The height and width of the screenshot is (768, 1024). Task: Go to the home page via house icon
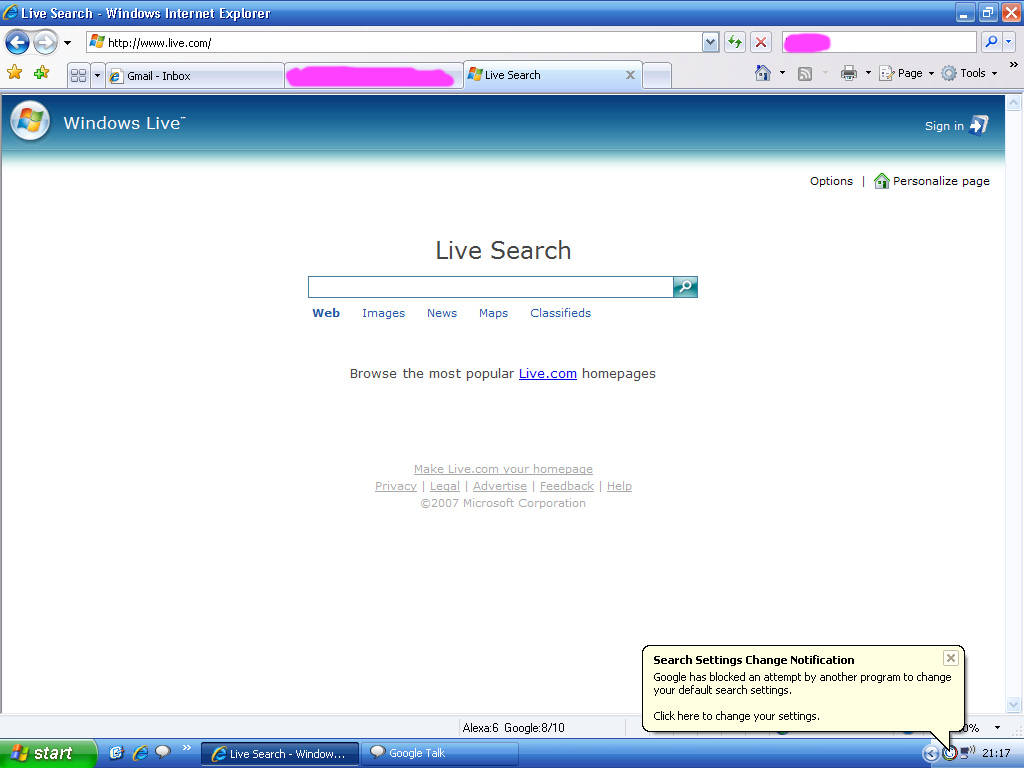coord(763,73)
